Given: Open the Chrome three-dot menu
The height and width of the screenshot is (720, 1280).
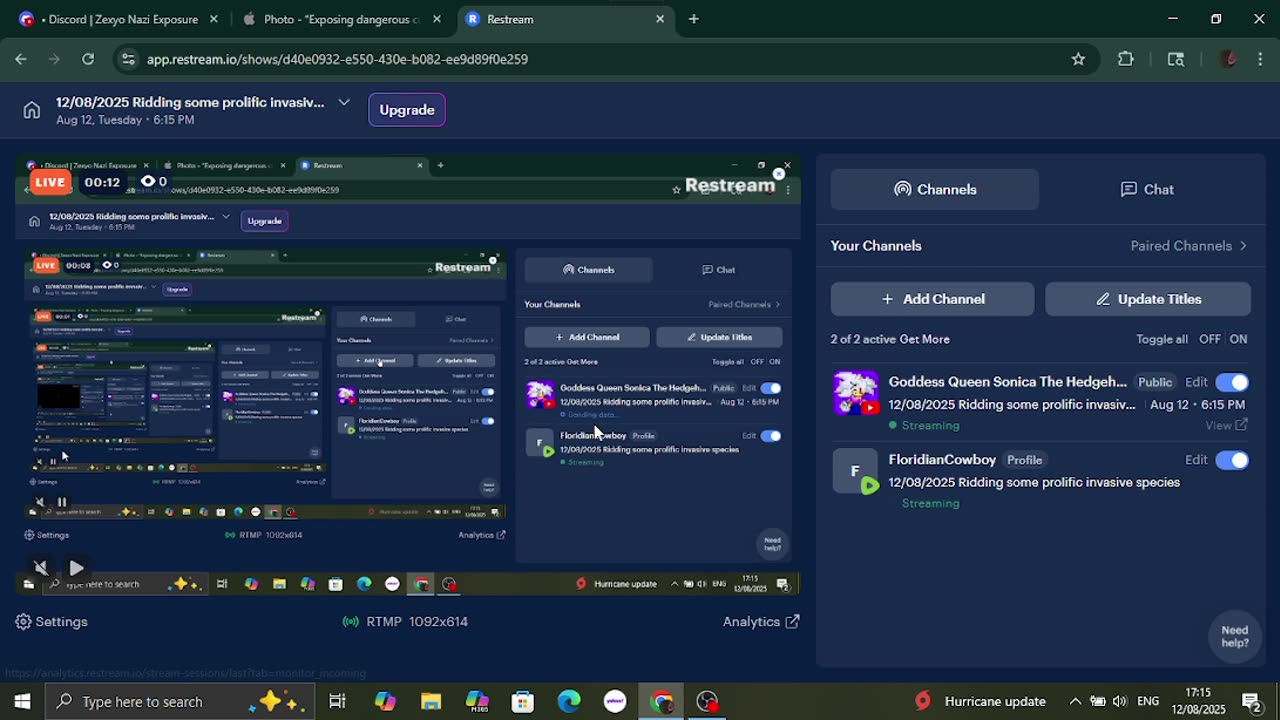Looking at the screenshot, I should (1259, 59).
